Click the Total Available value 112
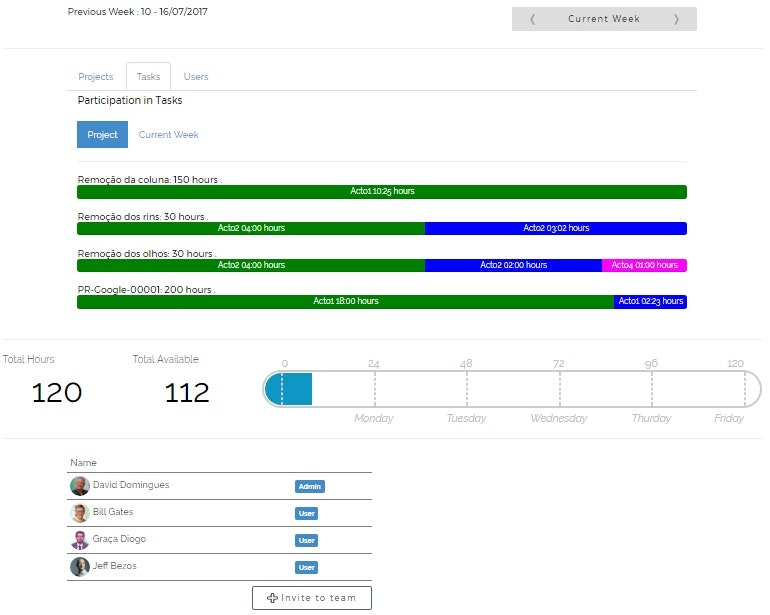 click(x=187, y=392)
